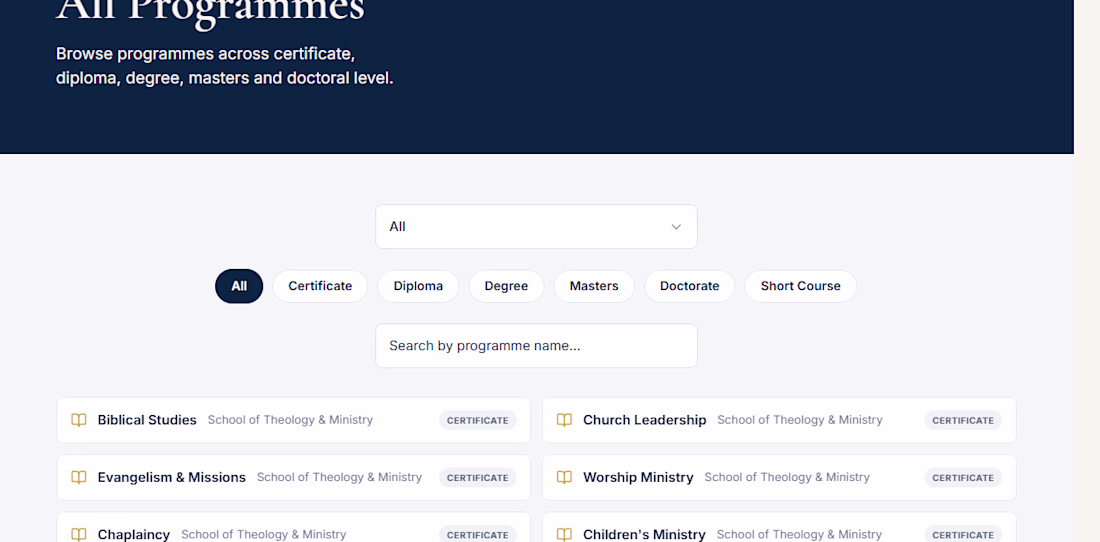
Task: Click the book icon beside Evangelism & Missions
Action: (79, 477)
